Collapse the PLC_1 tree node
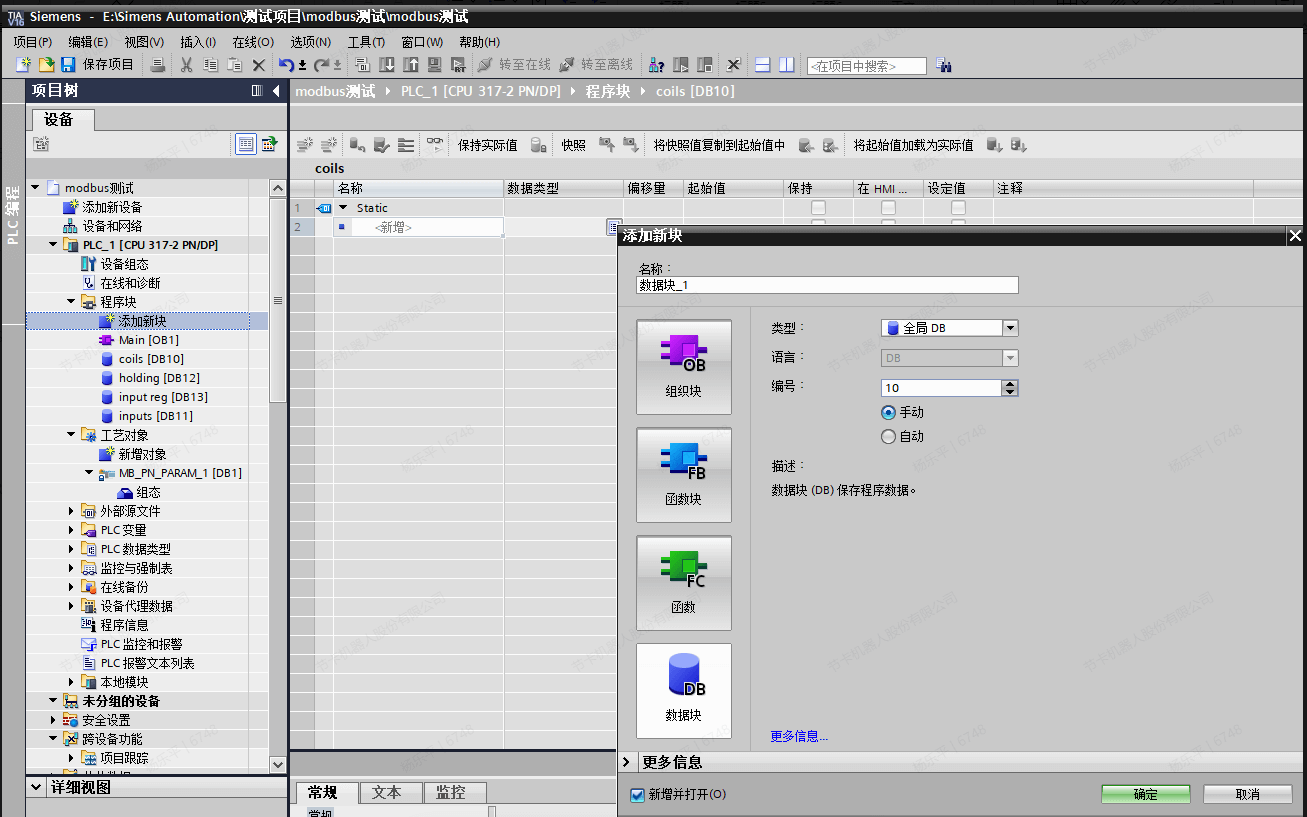The image size is (1307, 817). [x=54, y=245]
